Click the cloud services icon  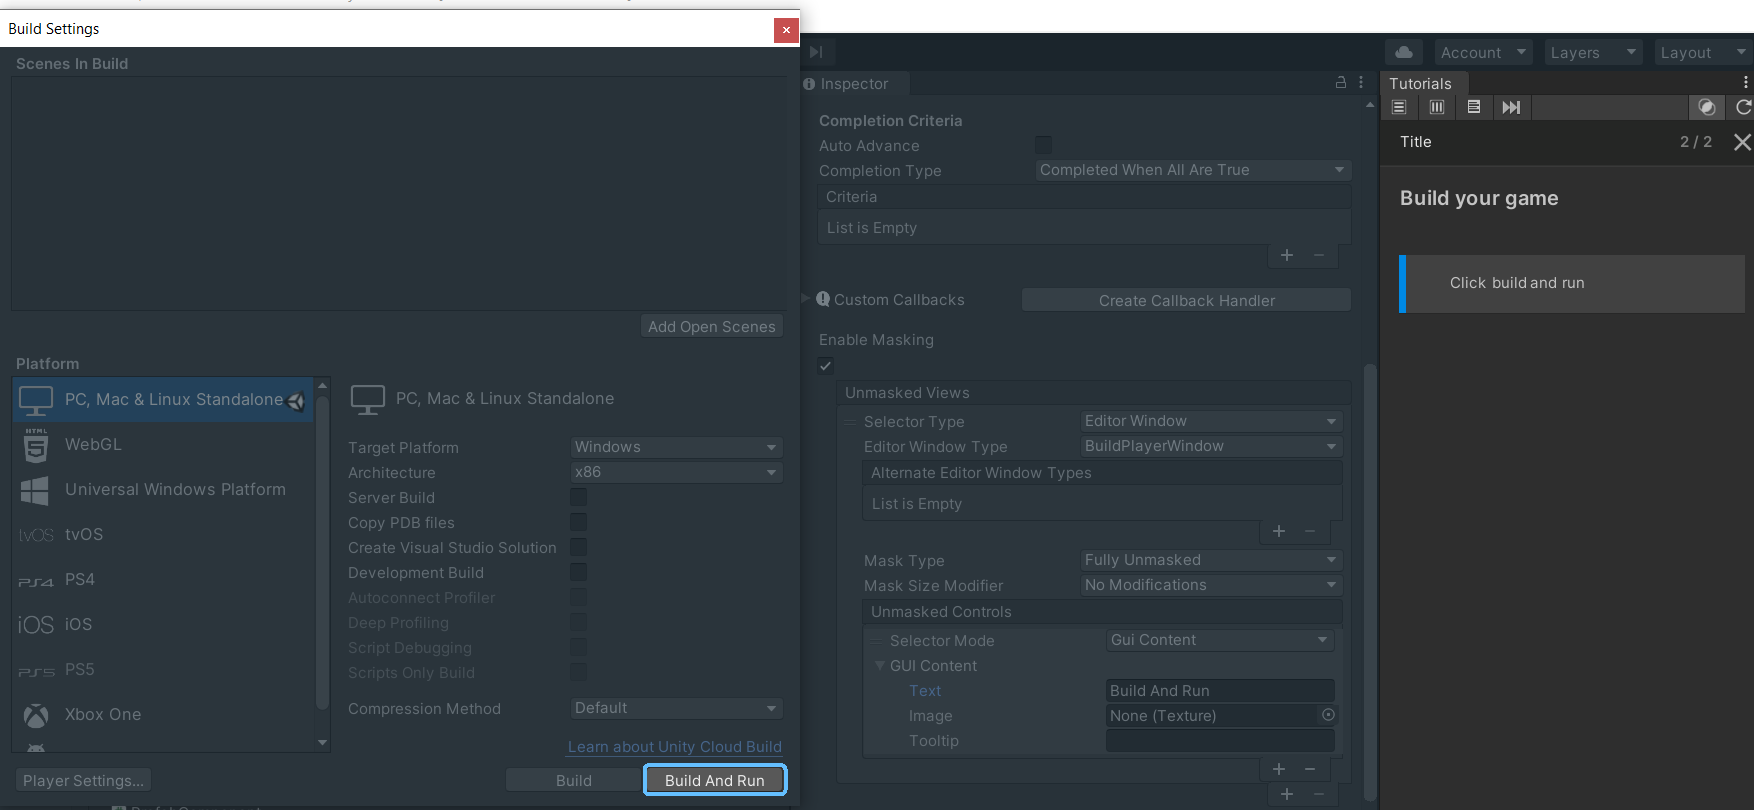pos(1404,52)
